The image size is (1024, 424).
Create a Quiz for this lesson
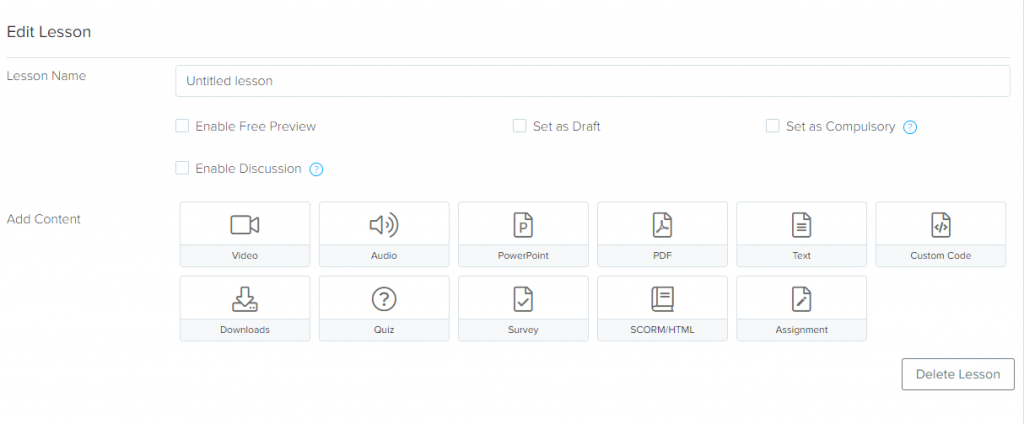tap(384, 308)
